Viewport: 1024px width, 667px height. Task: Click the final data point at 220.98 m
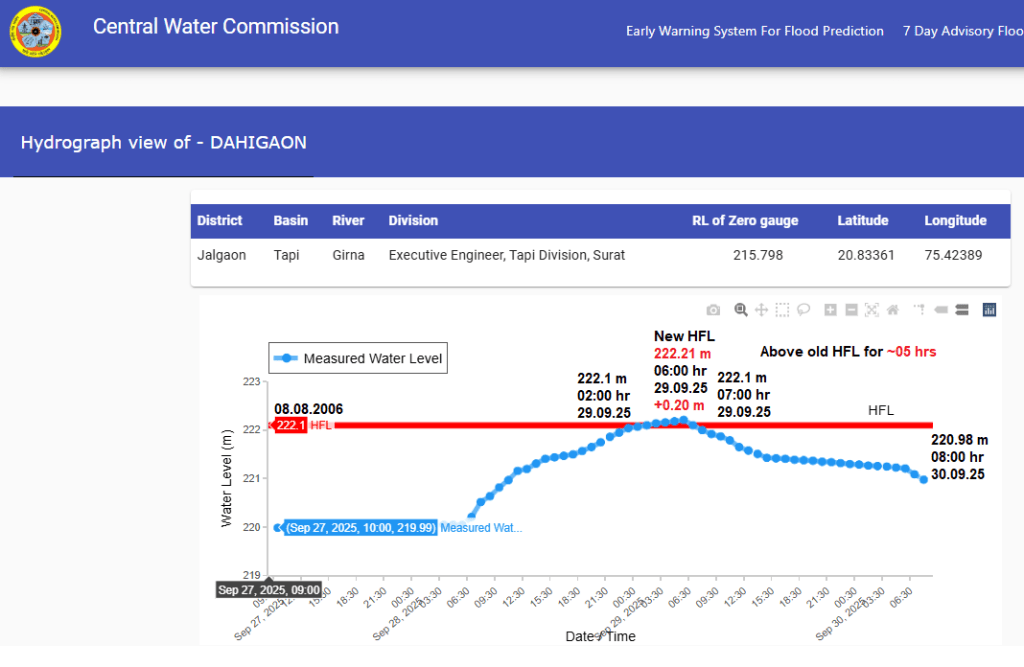coord(924,480)
